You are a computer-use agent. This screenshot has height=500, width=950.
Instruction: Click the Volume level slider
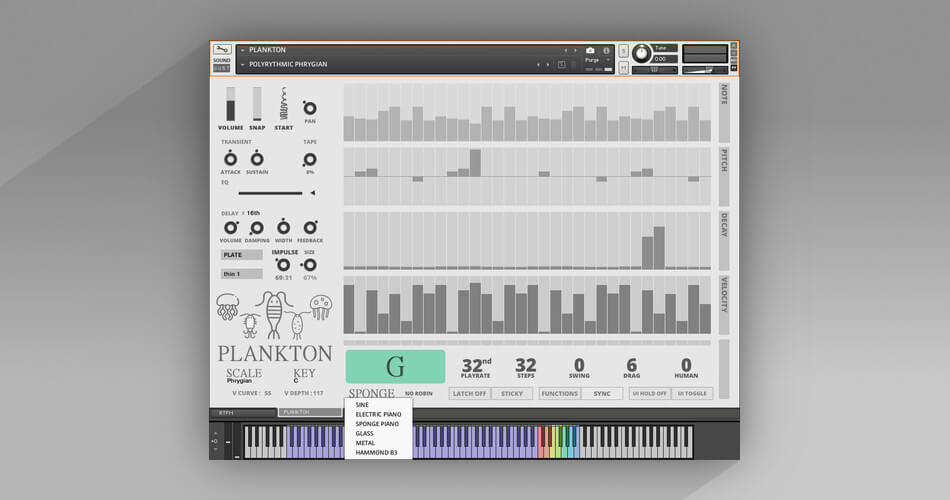coord(230,104)
